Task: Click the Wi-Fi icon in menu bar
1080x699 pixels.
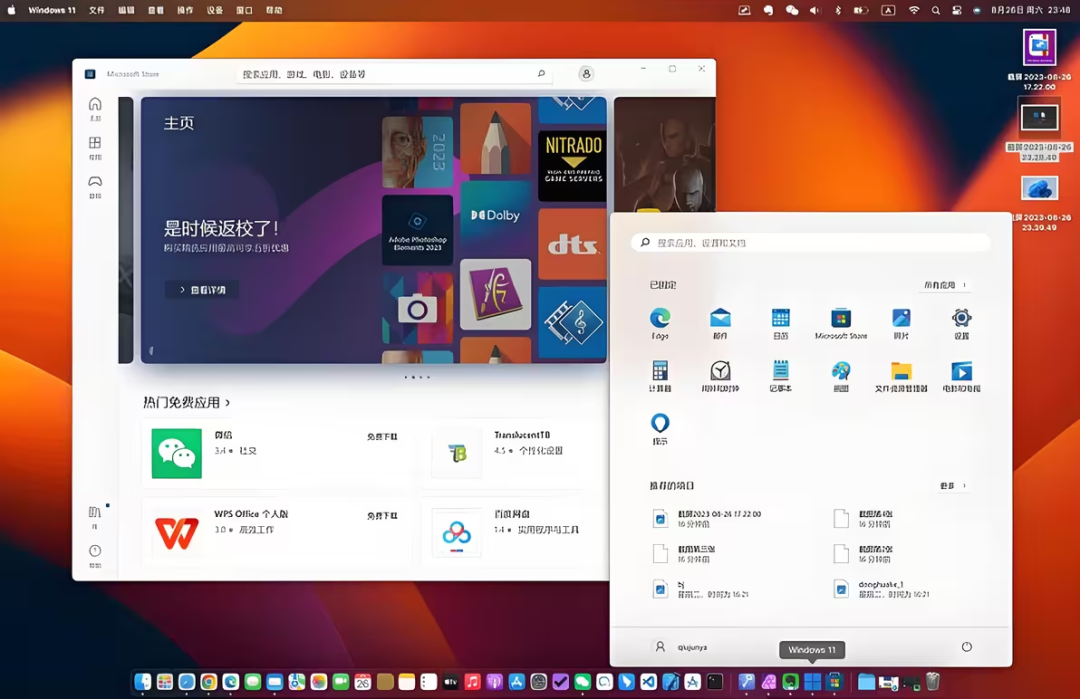Action: 913,10
